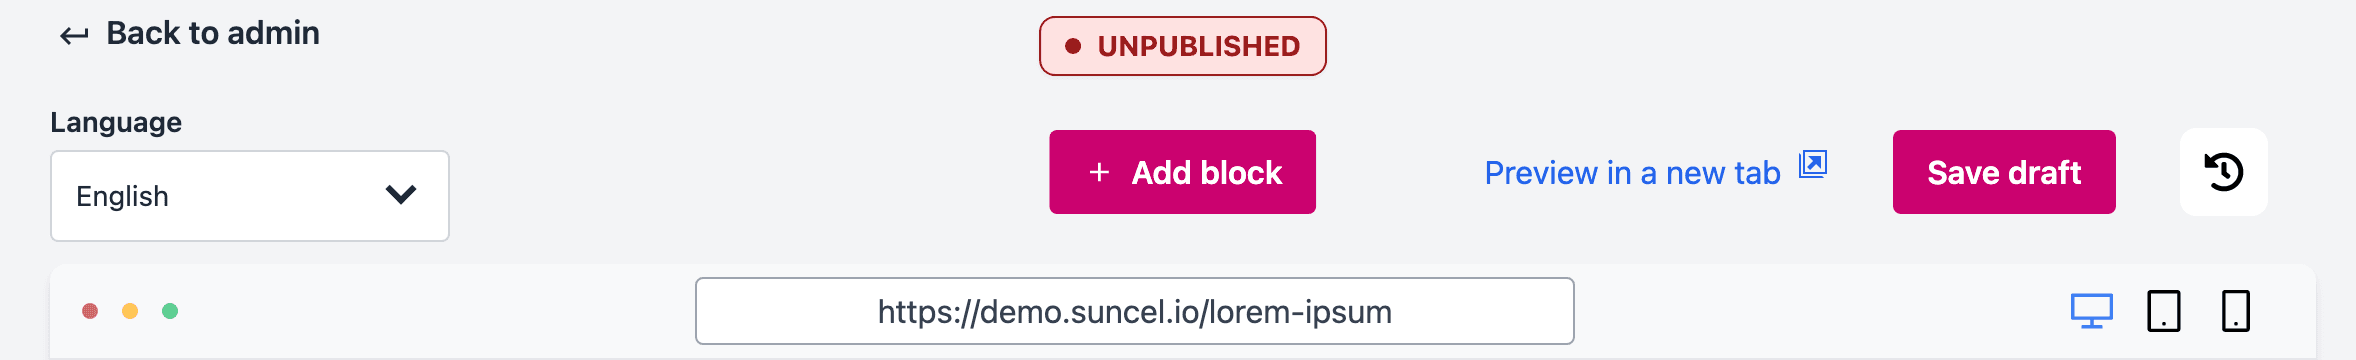Save the page with Save draft
The width and height of the screenshot is (2356, 360).
[x=2004, y=172]
